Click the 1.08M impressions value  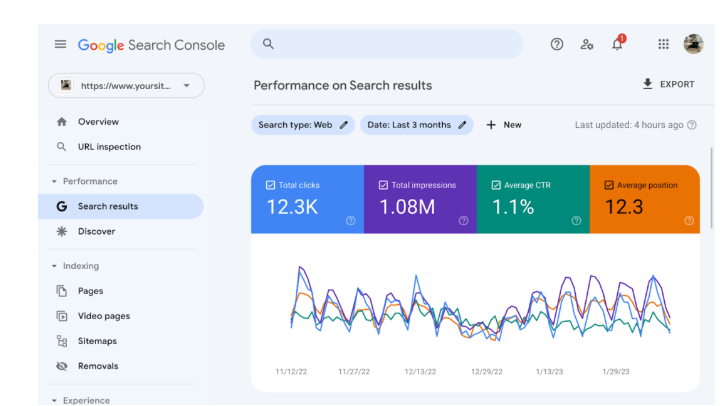[x=407, y=207]
